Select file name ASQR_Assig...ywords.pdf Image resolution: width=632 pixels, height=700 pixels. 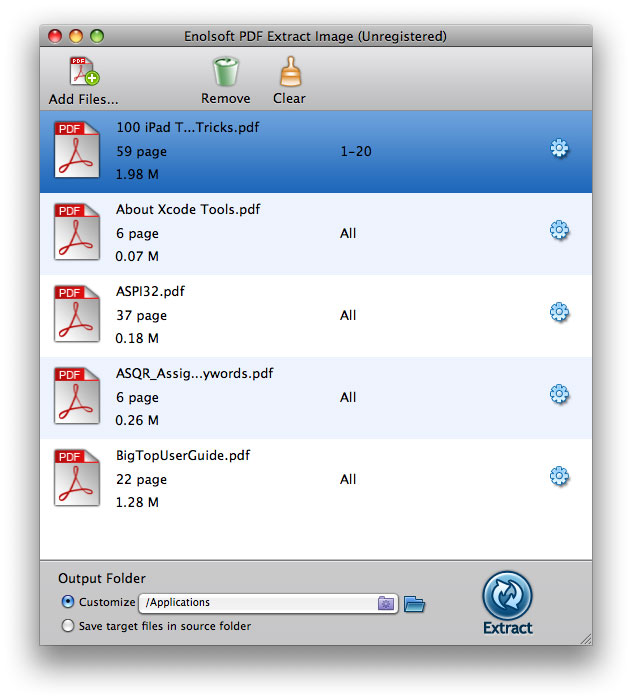(x=195, y=373)
